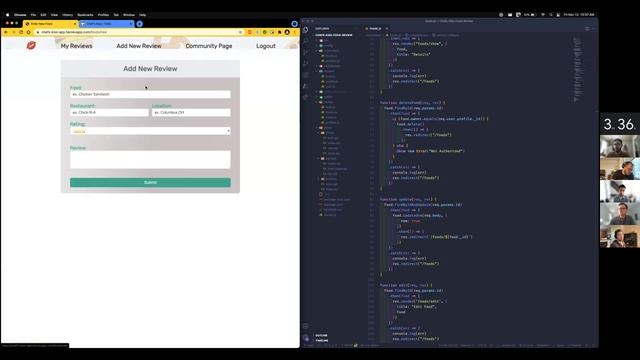Open the Window menu
Image resolution: width=640 pixels, height=360 pixels.
(129, 15)
